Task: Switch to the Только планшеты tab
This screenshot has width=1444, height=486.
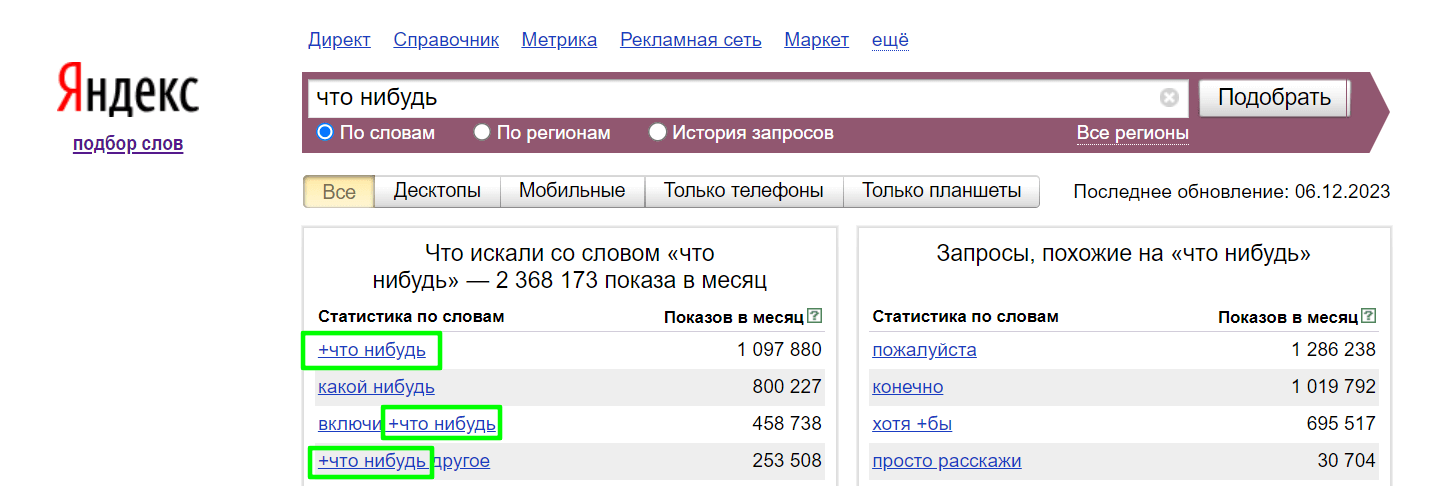Action: pyautogui.click(x=942, y=191)
